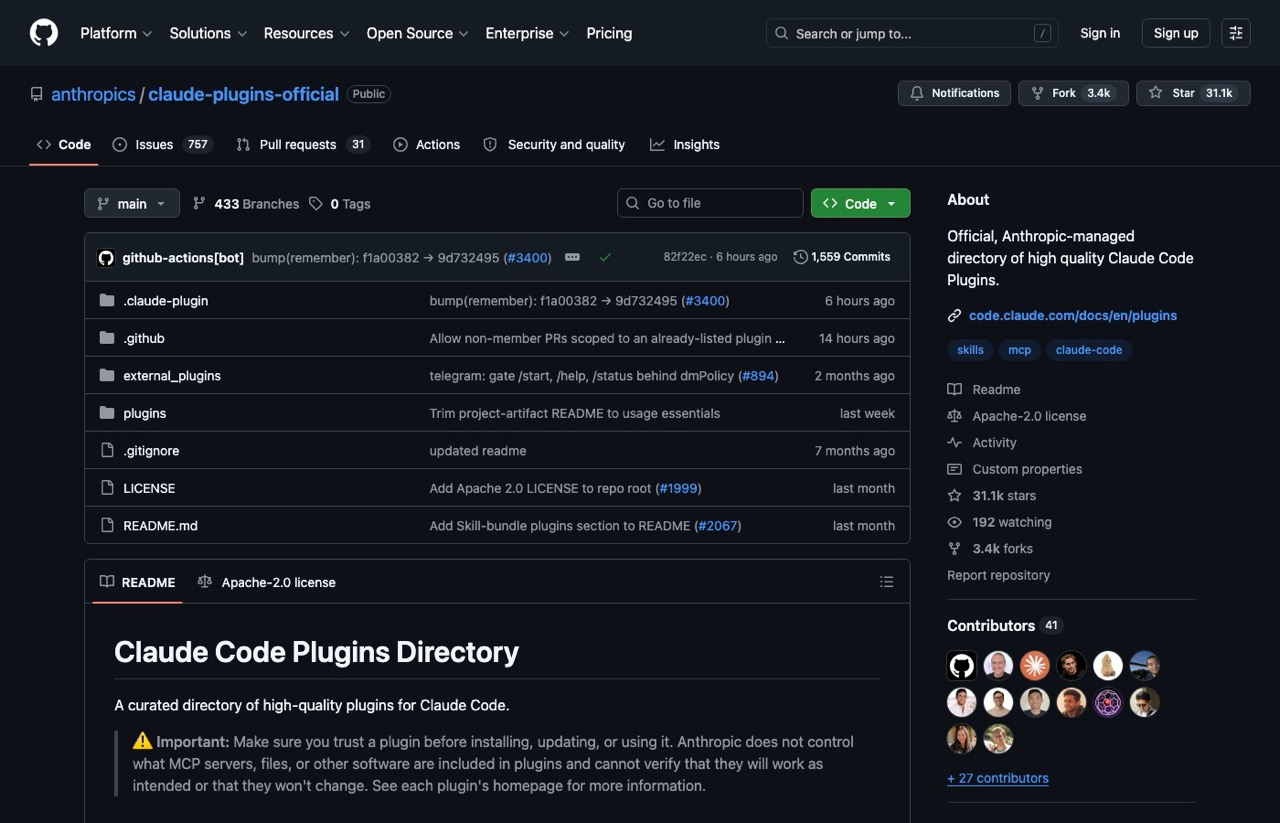Click the scale icon beside Apache-2.0 license

[954, 416]
